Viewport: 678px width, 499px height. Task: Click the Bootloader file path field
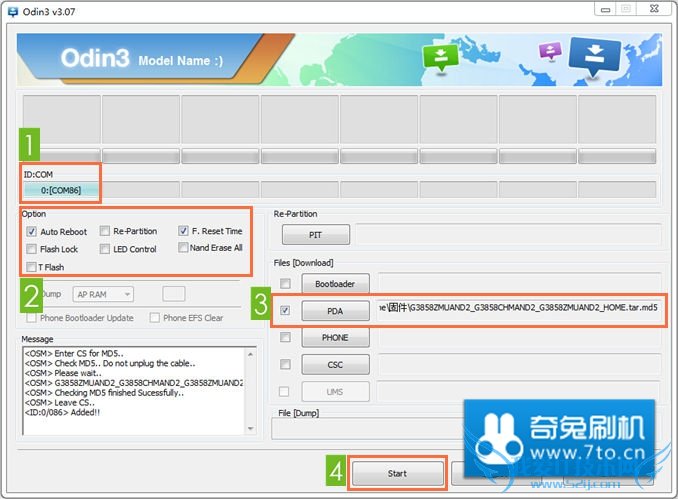520,283
